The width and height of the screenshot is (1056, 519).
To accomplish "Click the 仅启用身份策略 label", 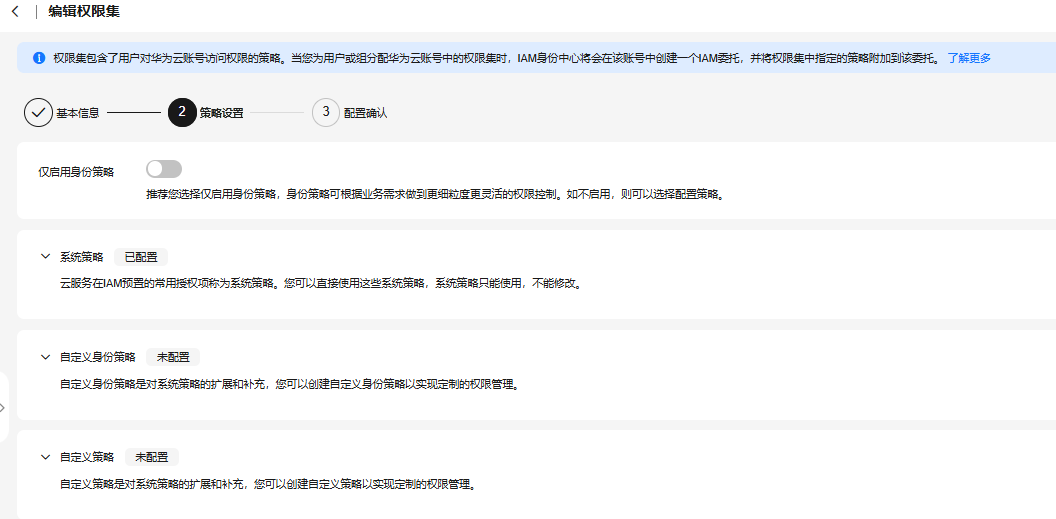I will point(76,172).
